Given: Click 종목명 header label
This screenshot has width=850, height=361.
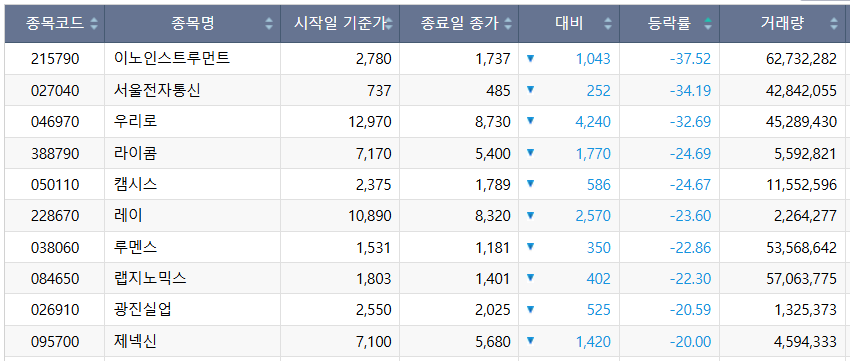Looking at the screenshot, I should pos(192,23).
